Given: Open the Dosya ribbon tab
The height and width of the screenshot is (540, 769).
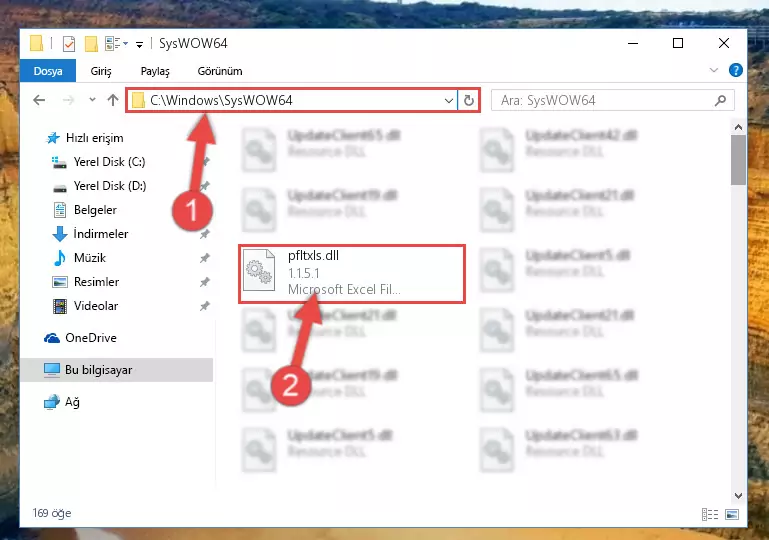Looking at the screenshot, I should [48, 71].
